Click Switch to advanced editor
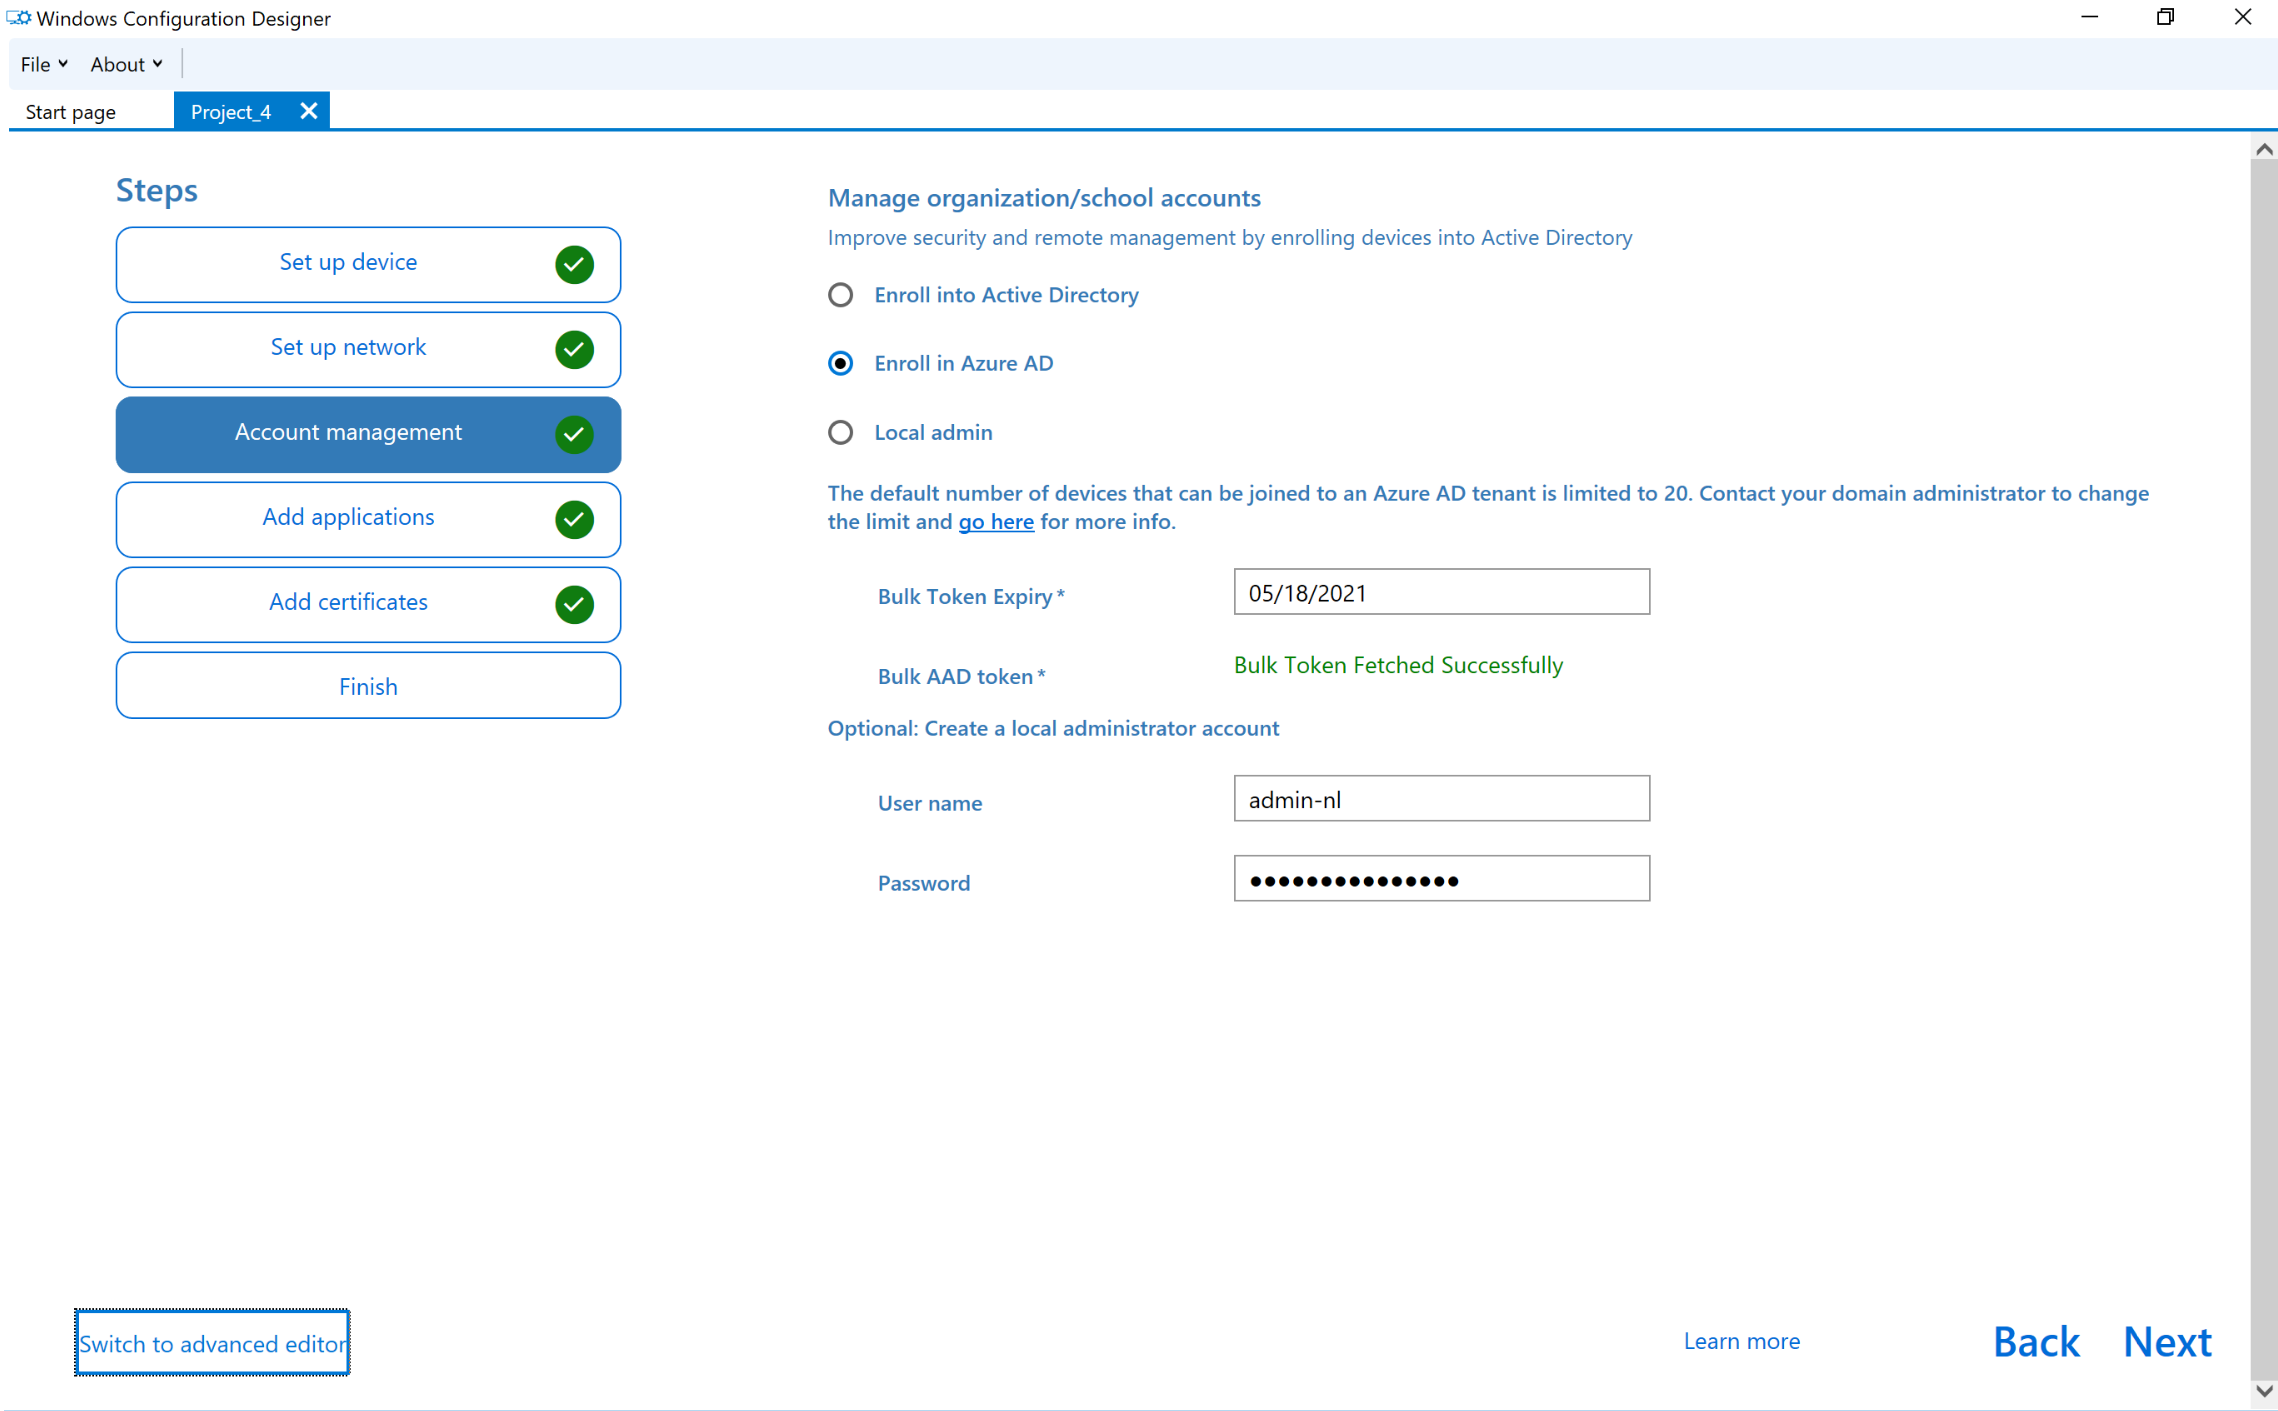The image size is (2278, 1411). pos(212,1343)
